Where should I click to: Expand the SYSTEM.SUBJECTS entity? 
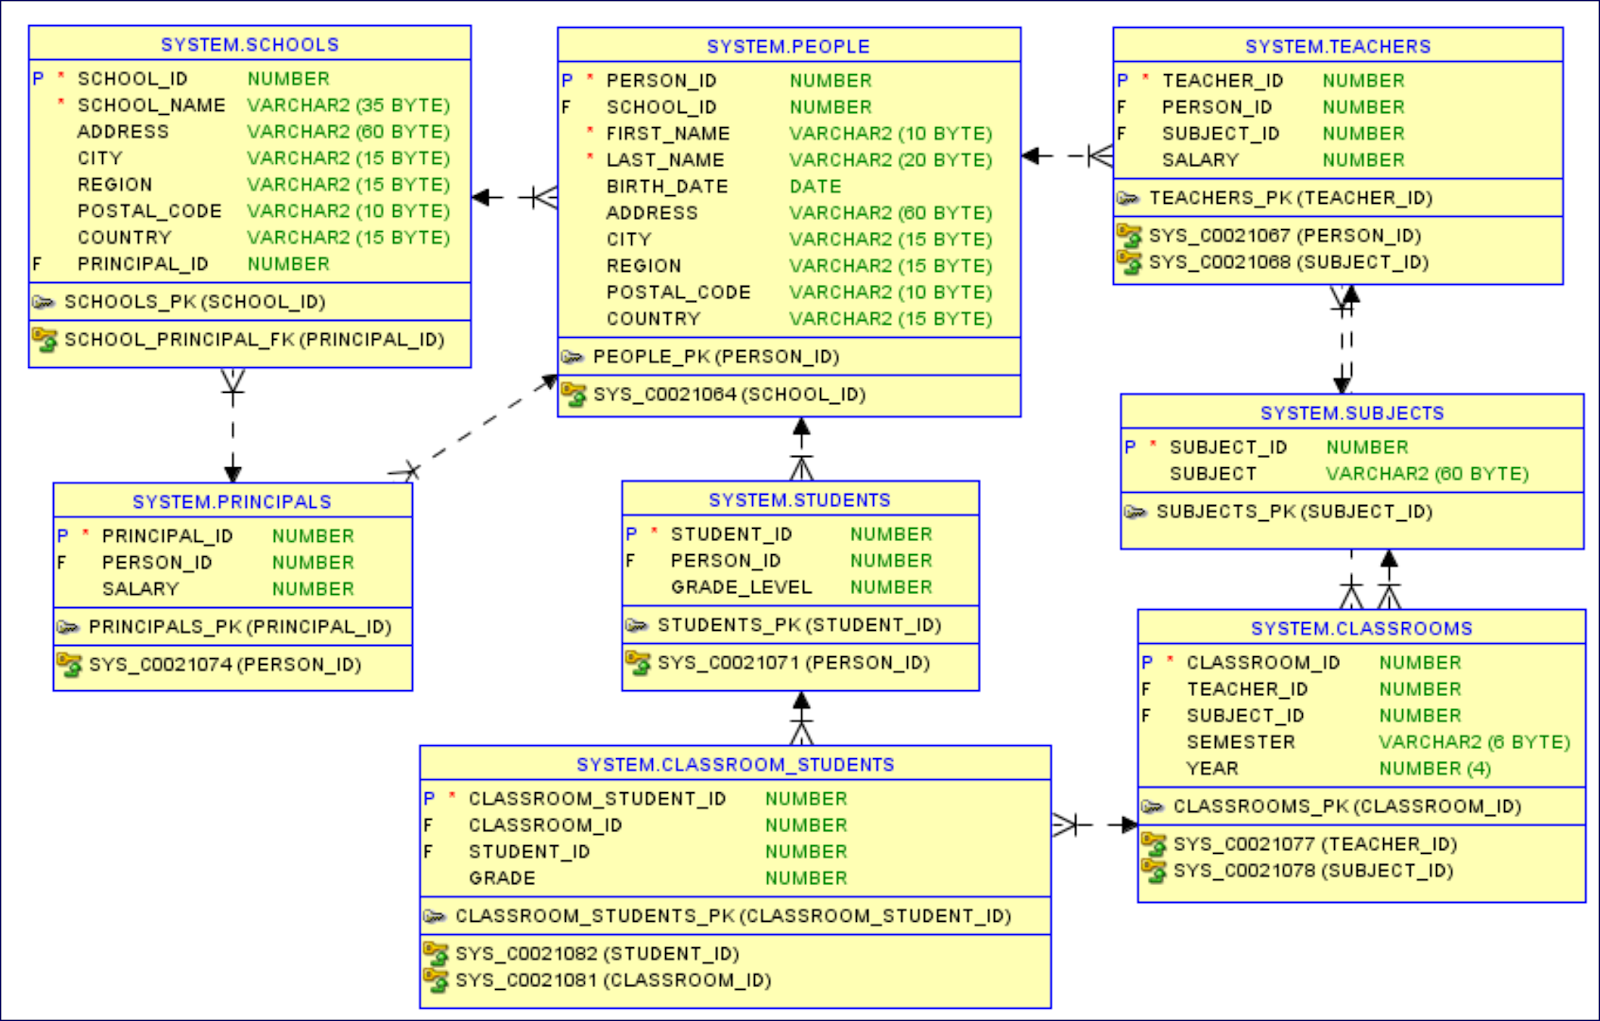(1352, 412)
